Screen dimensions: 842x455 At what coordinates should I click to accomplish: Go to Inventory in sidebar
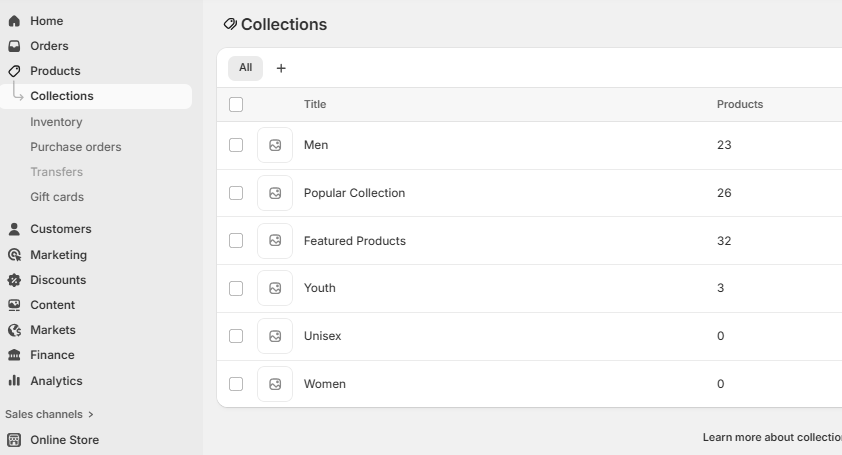[x=56, y=122]
